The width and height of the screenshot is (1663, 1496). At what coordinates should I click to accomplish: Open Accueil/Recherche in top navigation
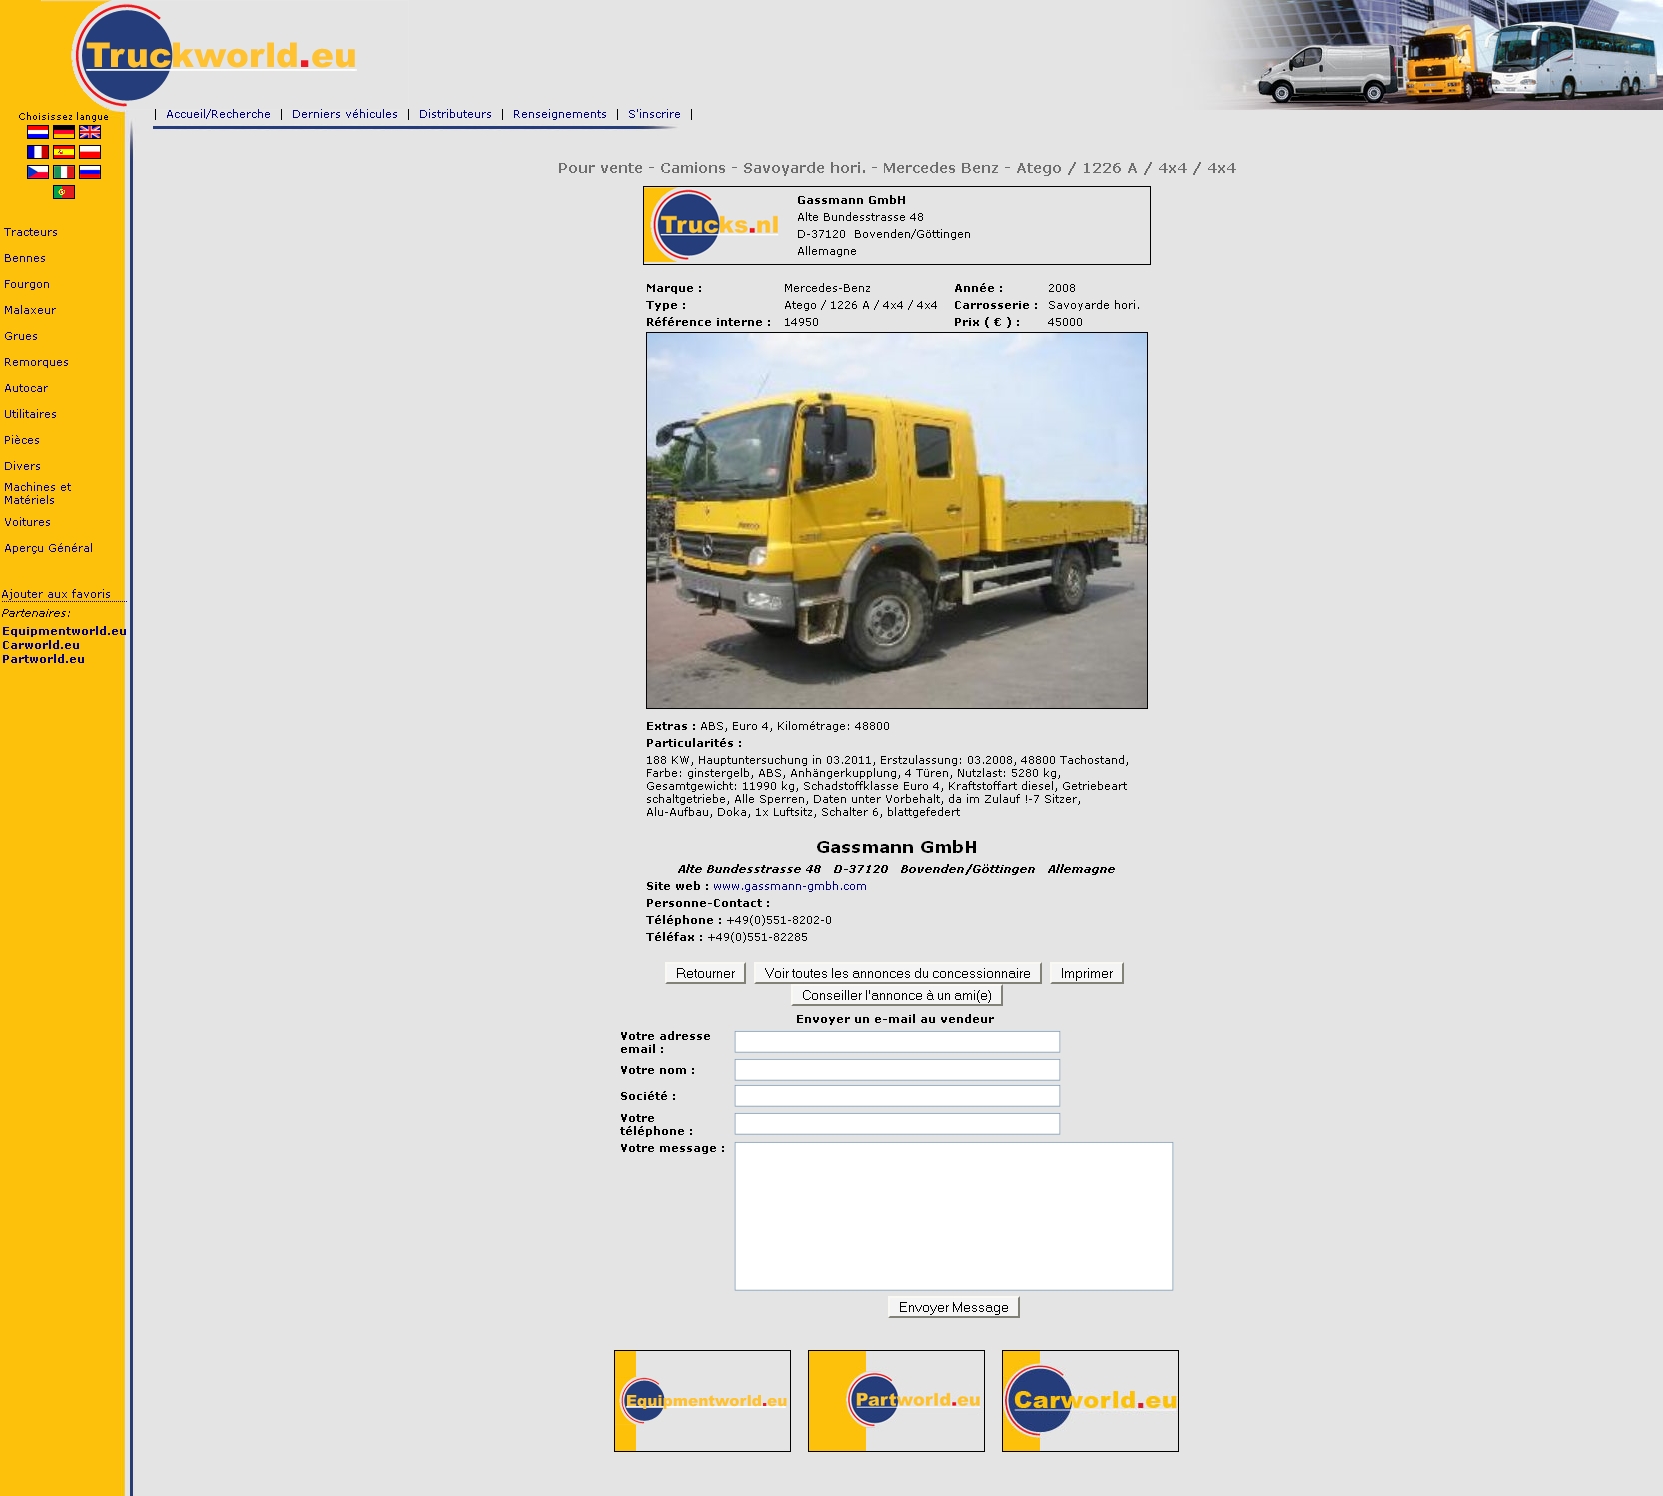point(218,114)
